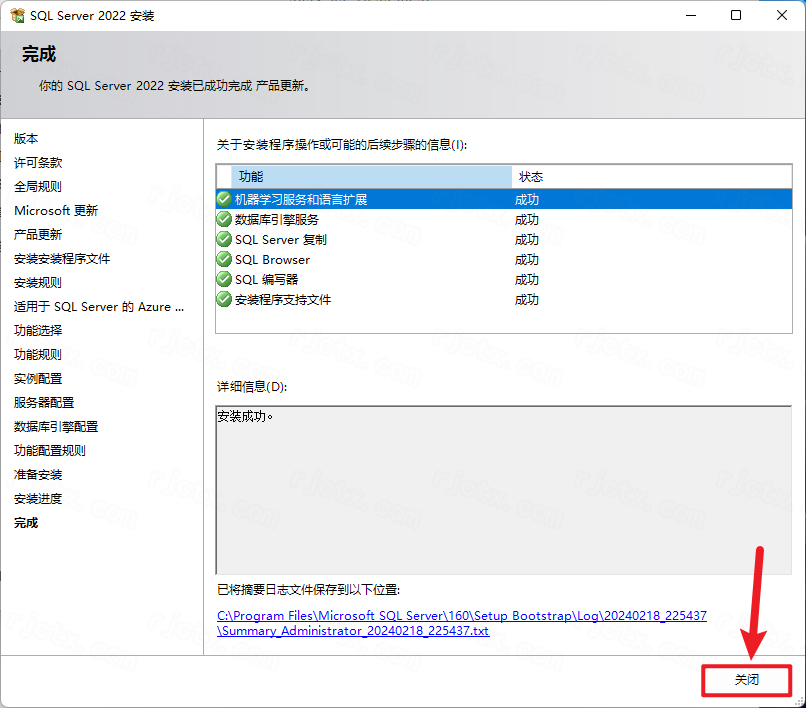Click 成功 status of SQL 编写器 row

point(527,280)
